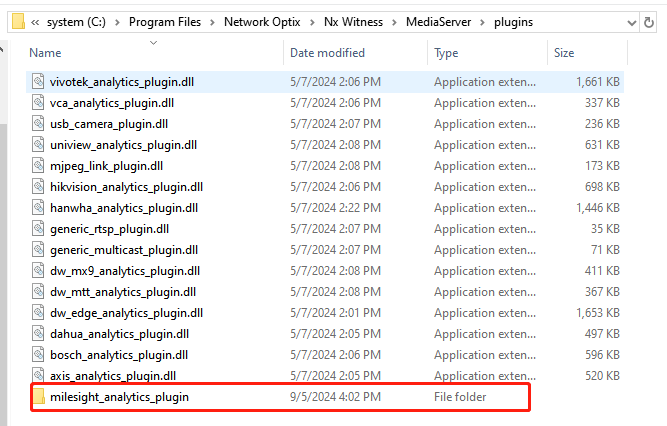Select milesight_analytics_plugin folder name
This screenshot has height=426, width=667.
[120, 397]
